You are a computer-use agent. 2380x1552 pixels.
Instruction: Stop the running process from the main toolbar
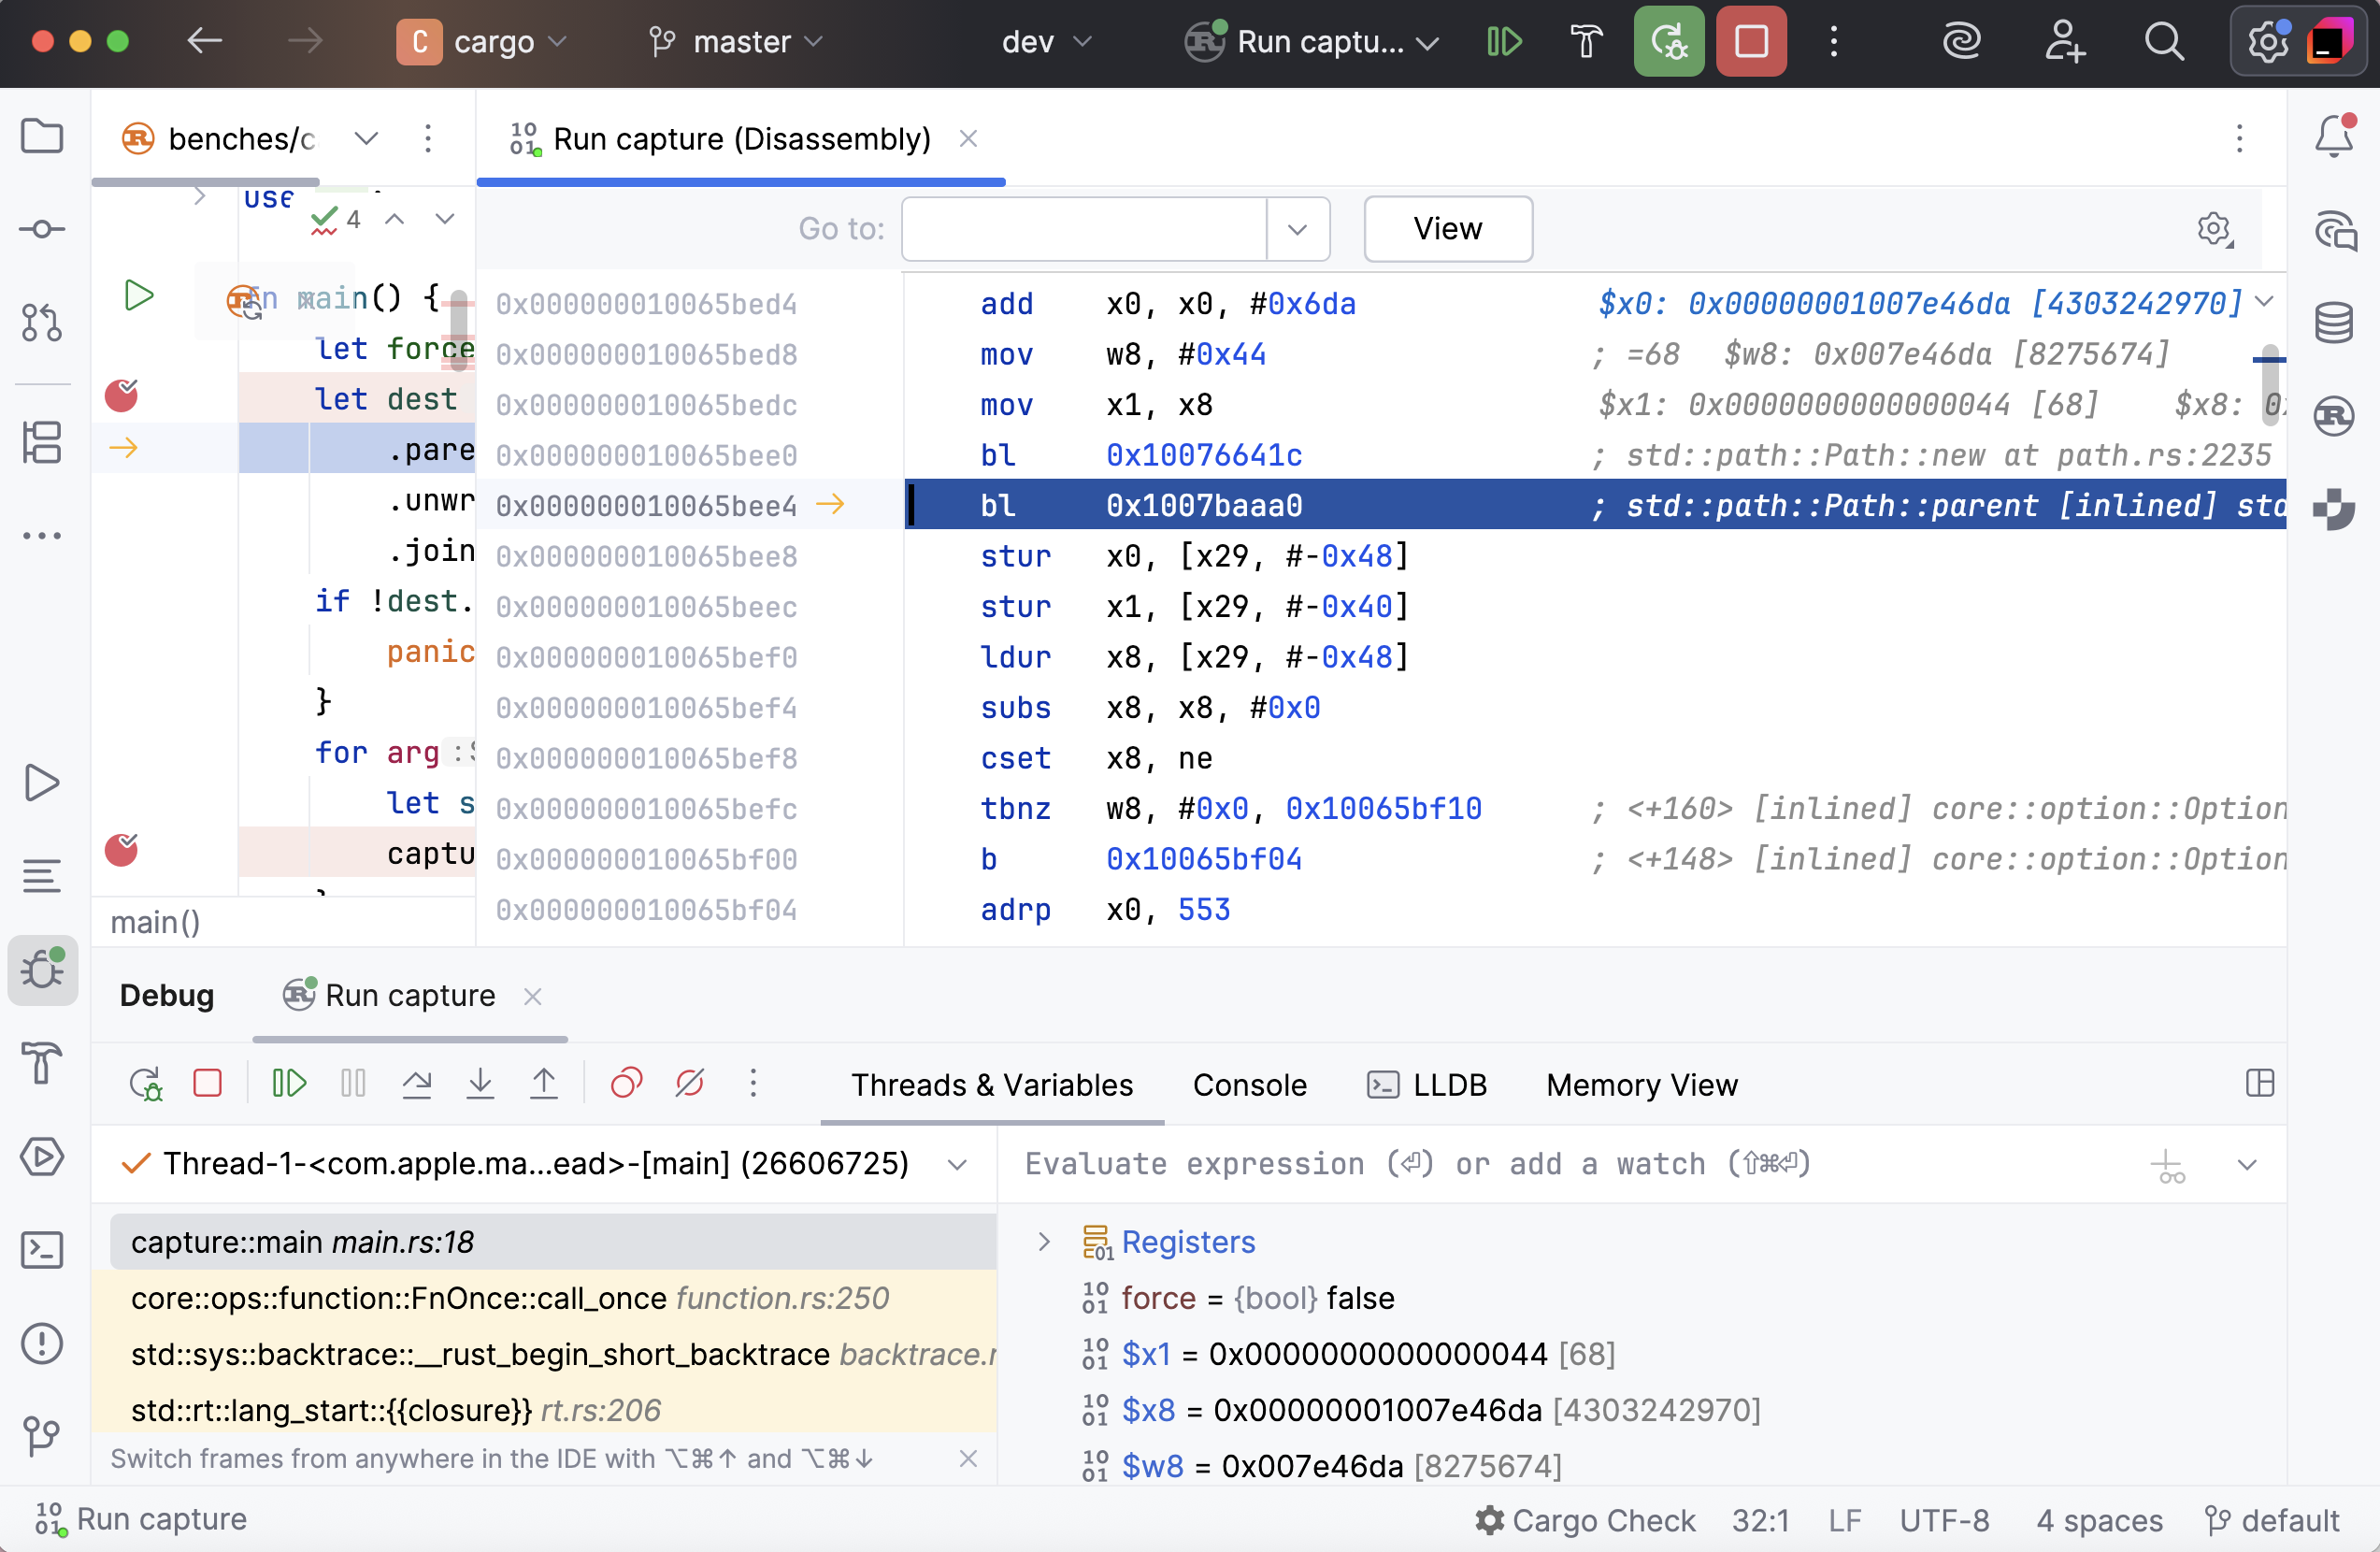coord(1750,41)
